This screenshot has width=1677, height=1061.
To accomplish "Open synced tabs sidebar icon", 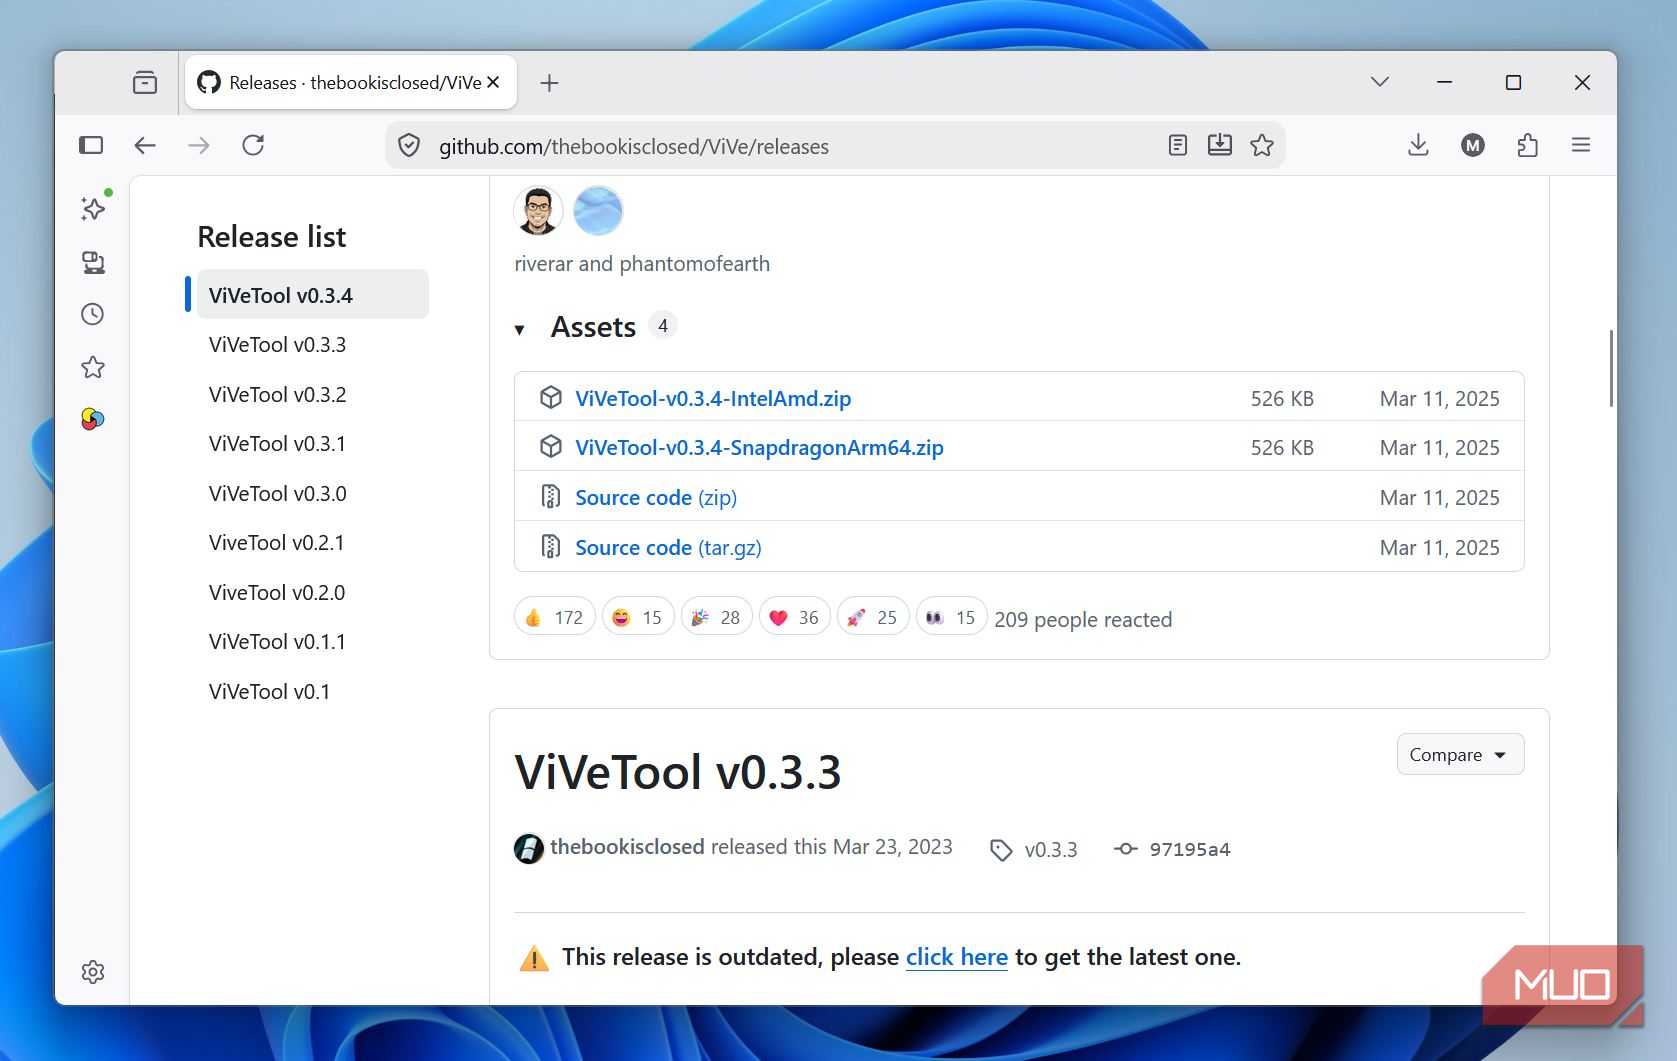I will pyautogui.click(x=93, y=262).
